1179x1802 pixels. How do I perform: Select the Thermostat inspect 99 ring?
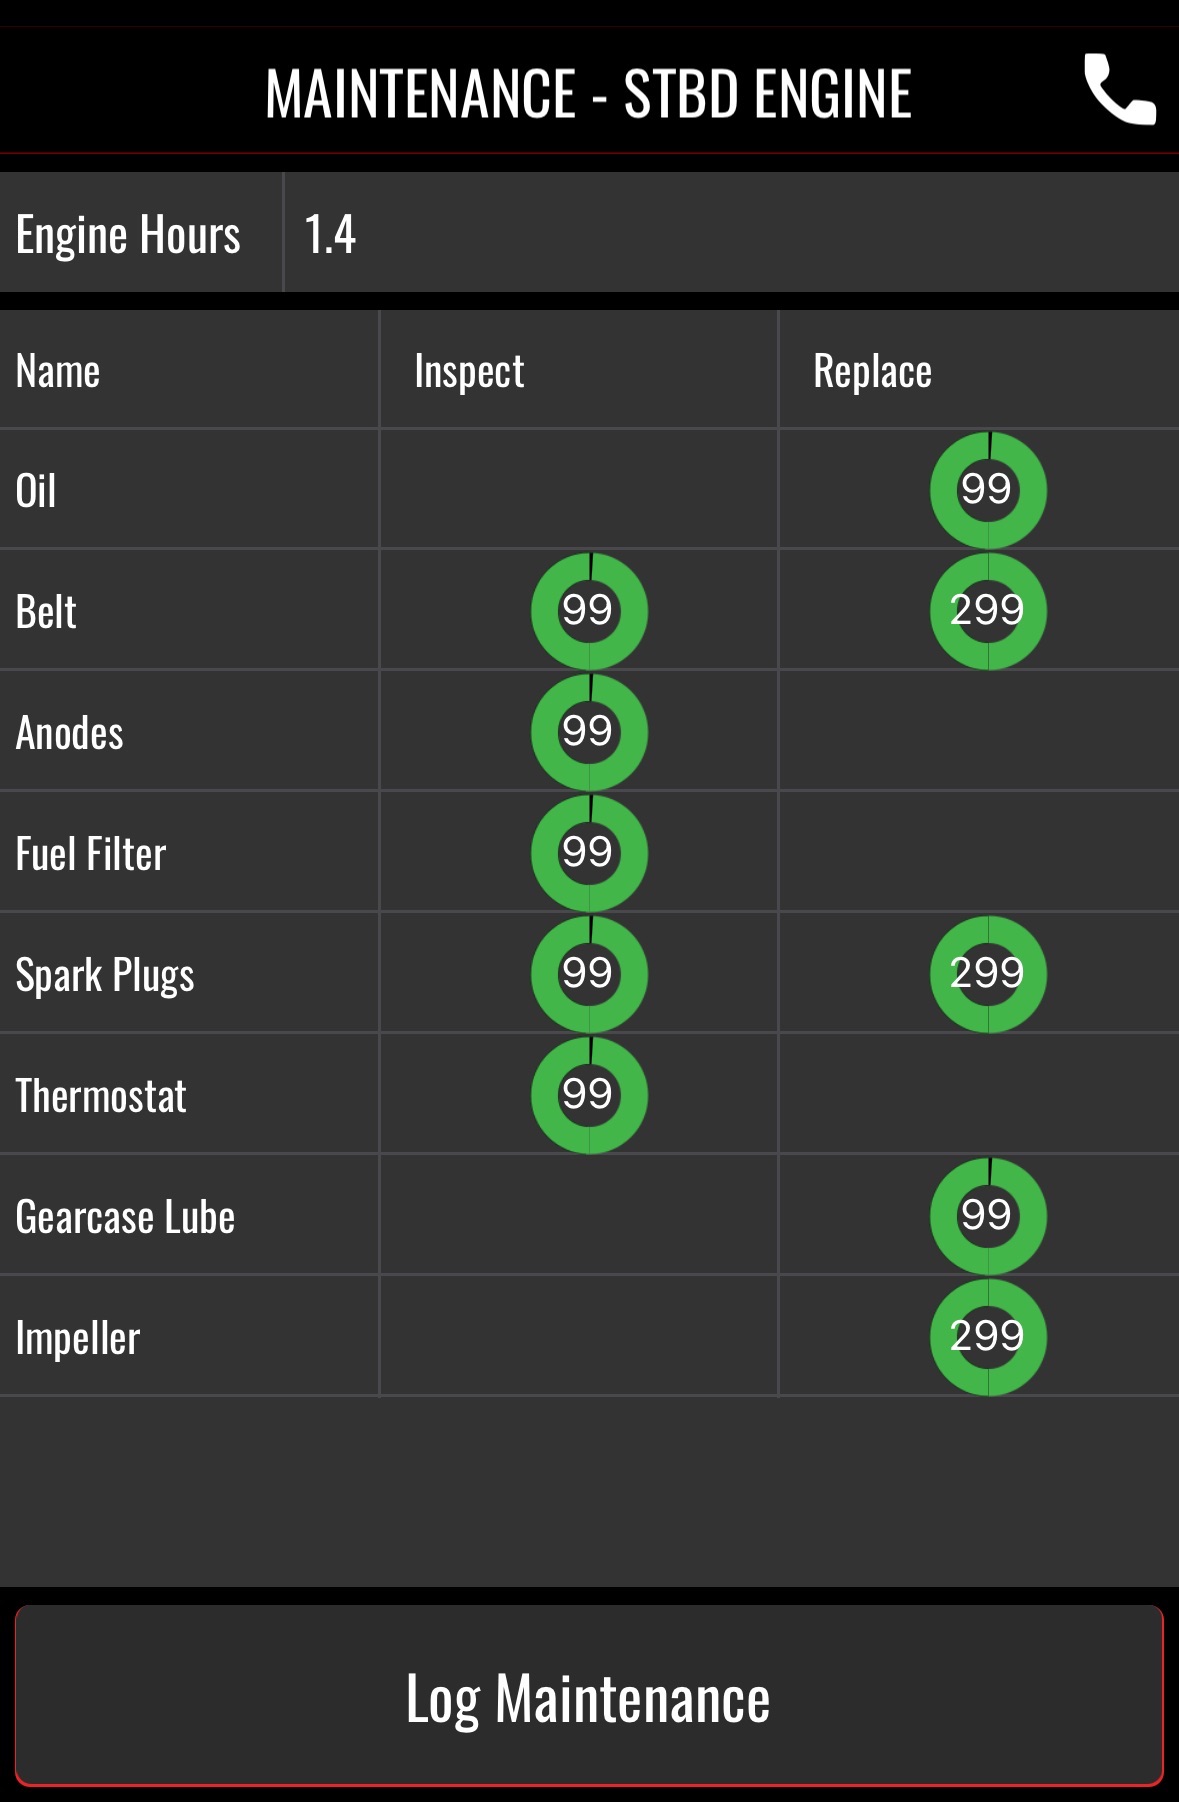589,1095
